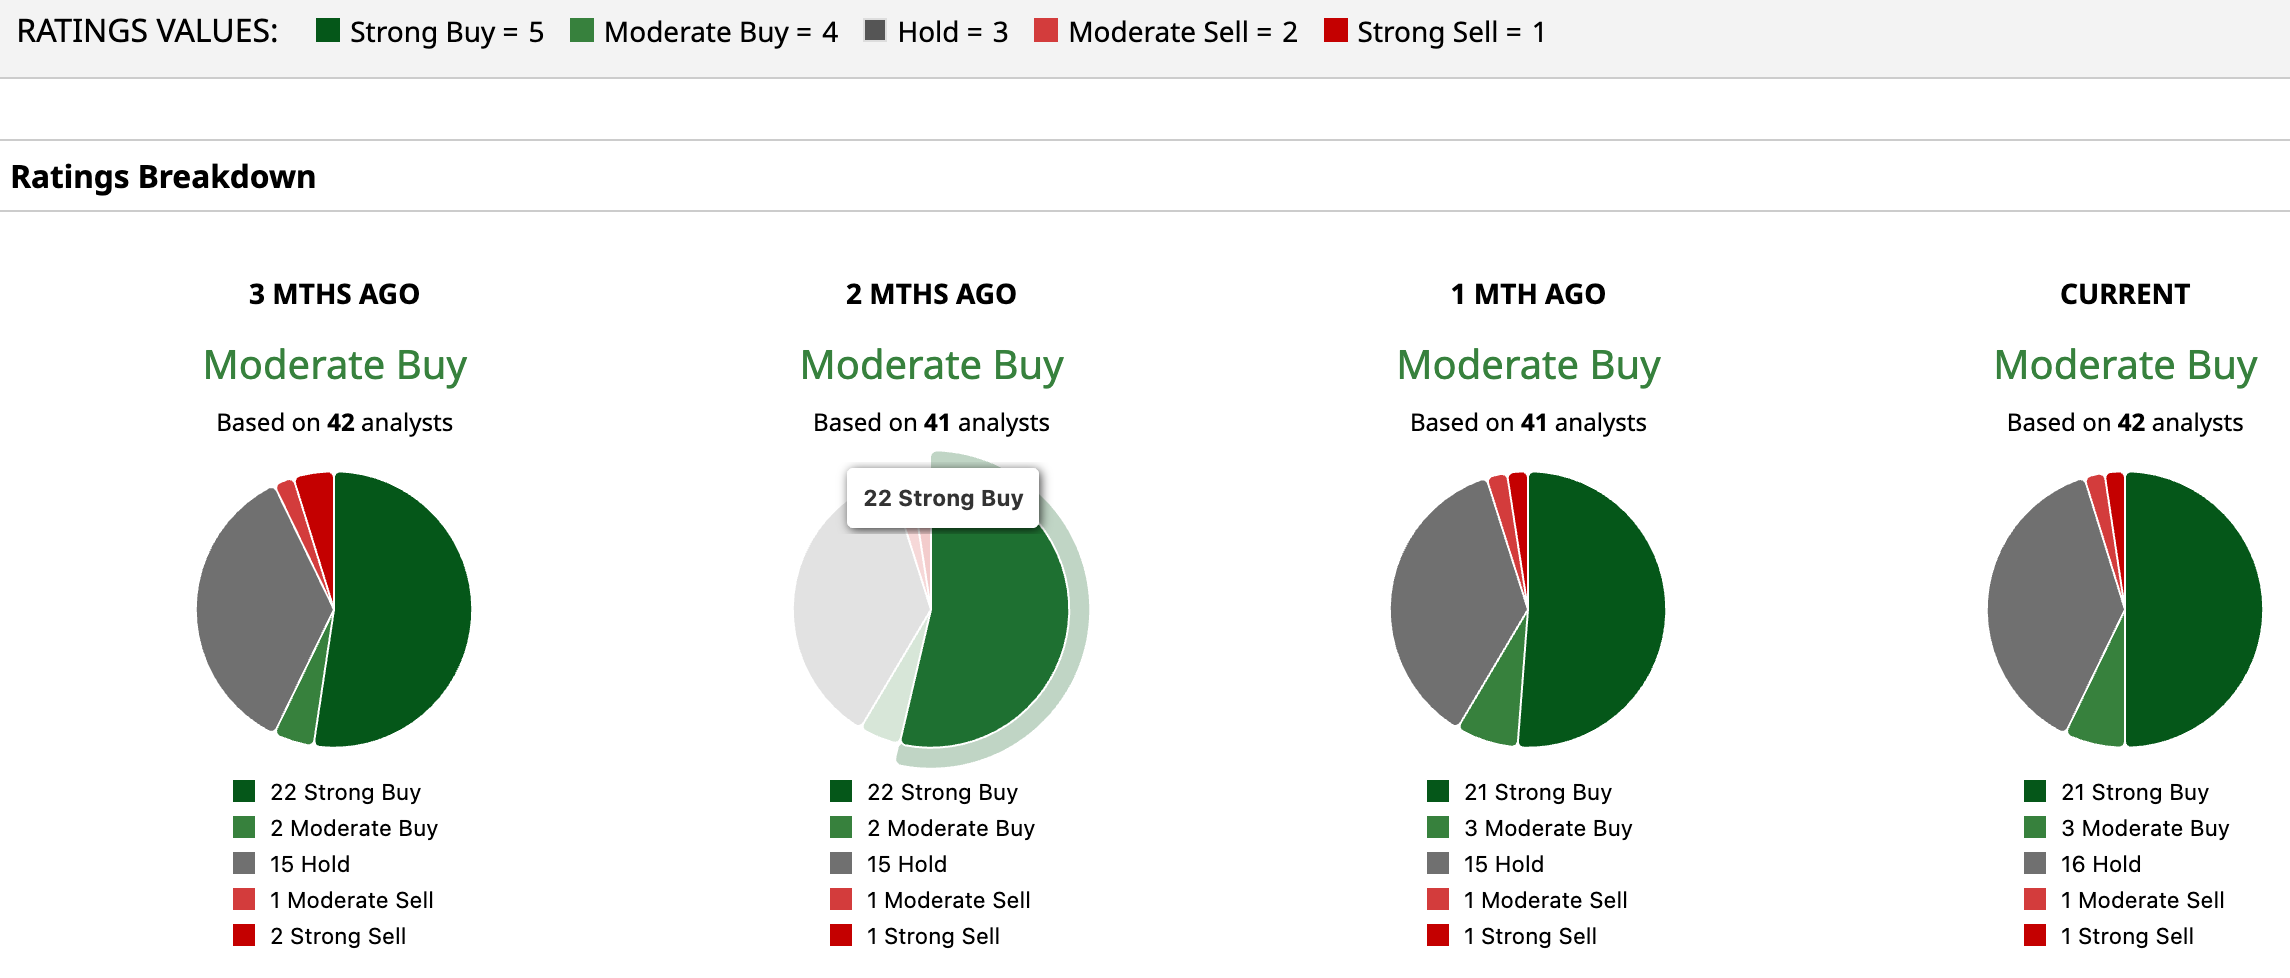Image resolution: width=2290 pixels, height=978 pixels.
Task: Click the Hold = 3 gray swatch
Action: click(x=875, y=30)
